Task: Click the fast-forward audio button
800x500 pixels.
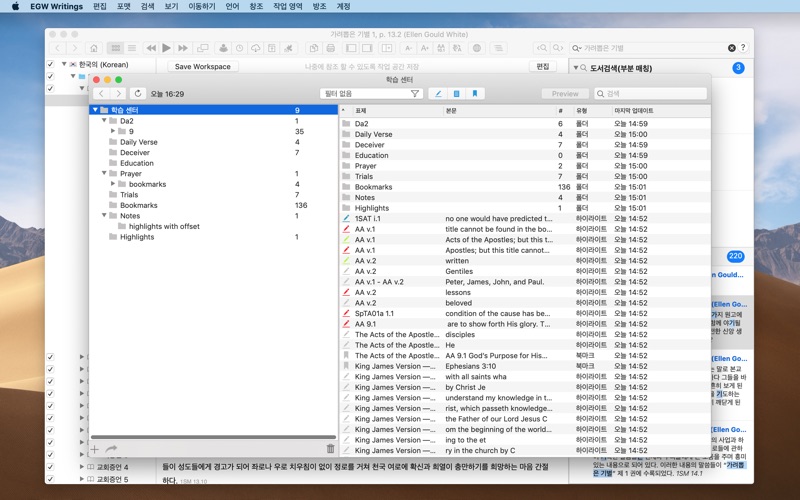Action: coord(183,48)
